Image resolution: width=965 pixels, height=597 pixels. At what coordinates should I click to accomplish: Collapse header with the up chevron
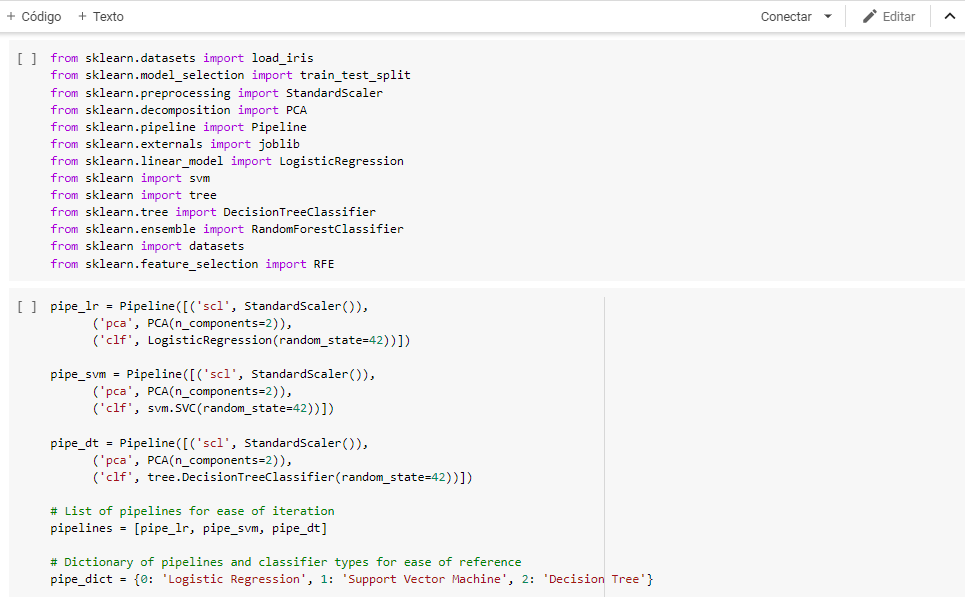coord(950,17)
